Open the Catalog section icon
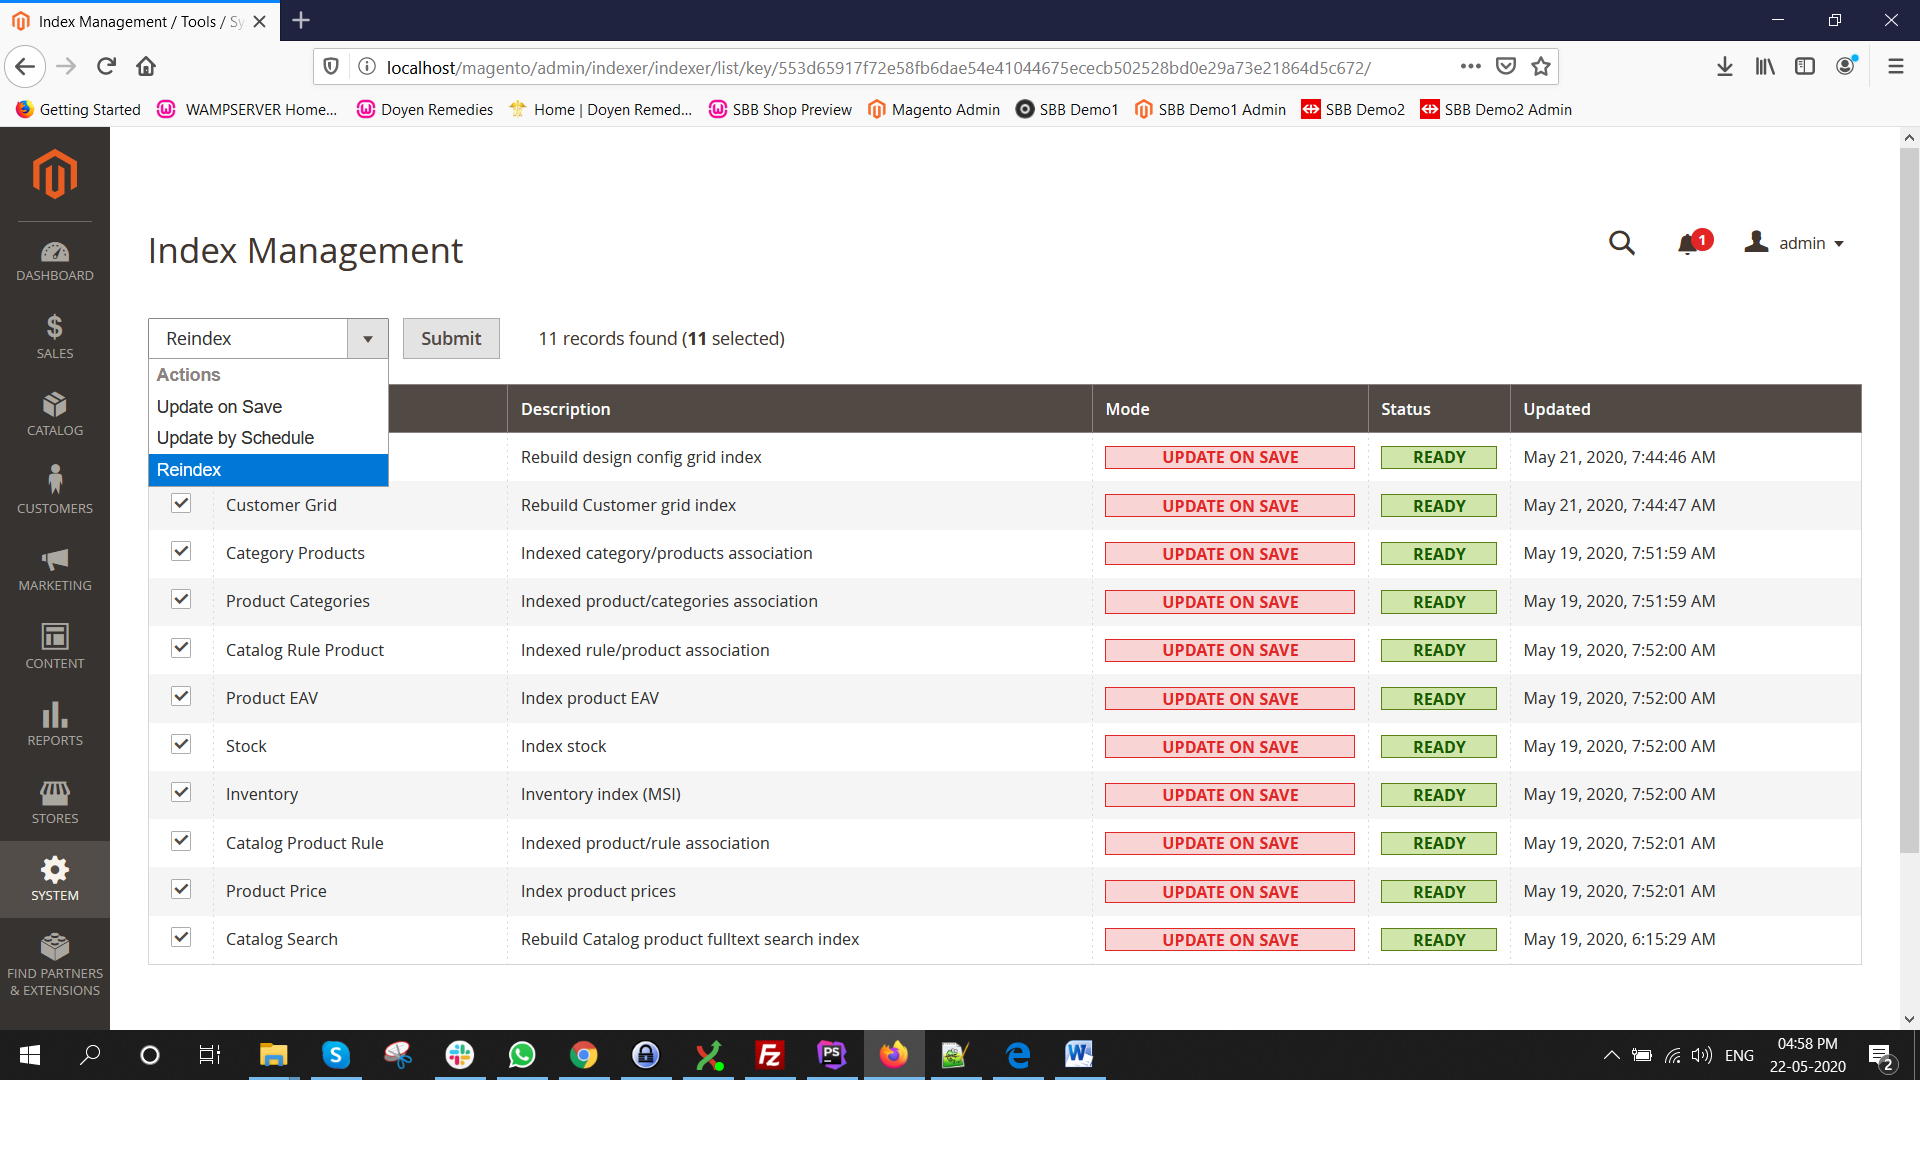1920x1163 pixels. coord(55,409)
